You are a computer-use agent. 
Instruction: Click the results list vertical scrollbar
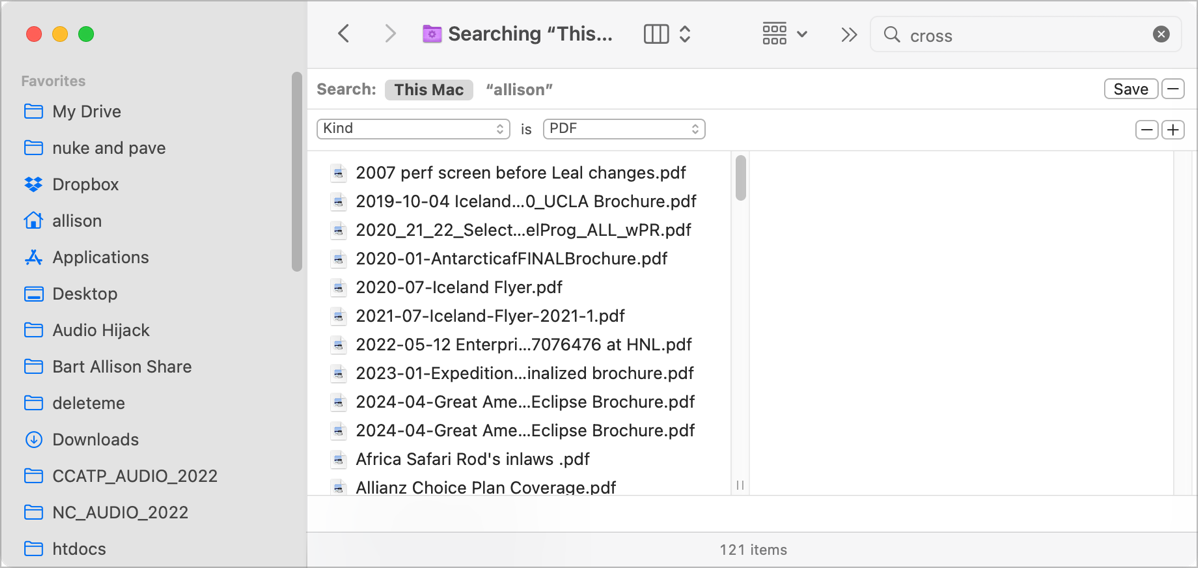(741, 178)
